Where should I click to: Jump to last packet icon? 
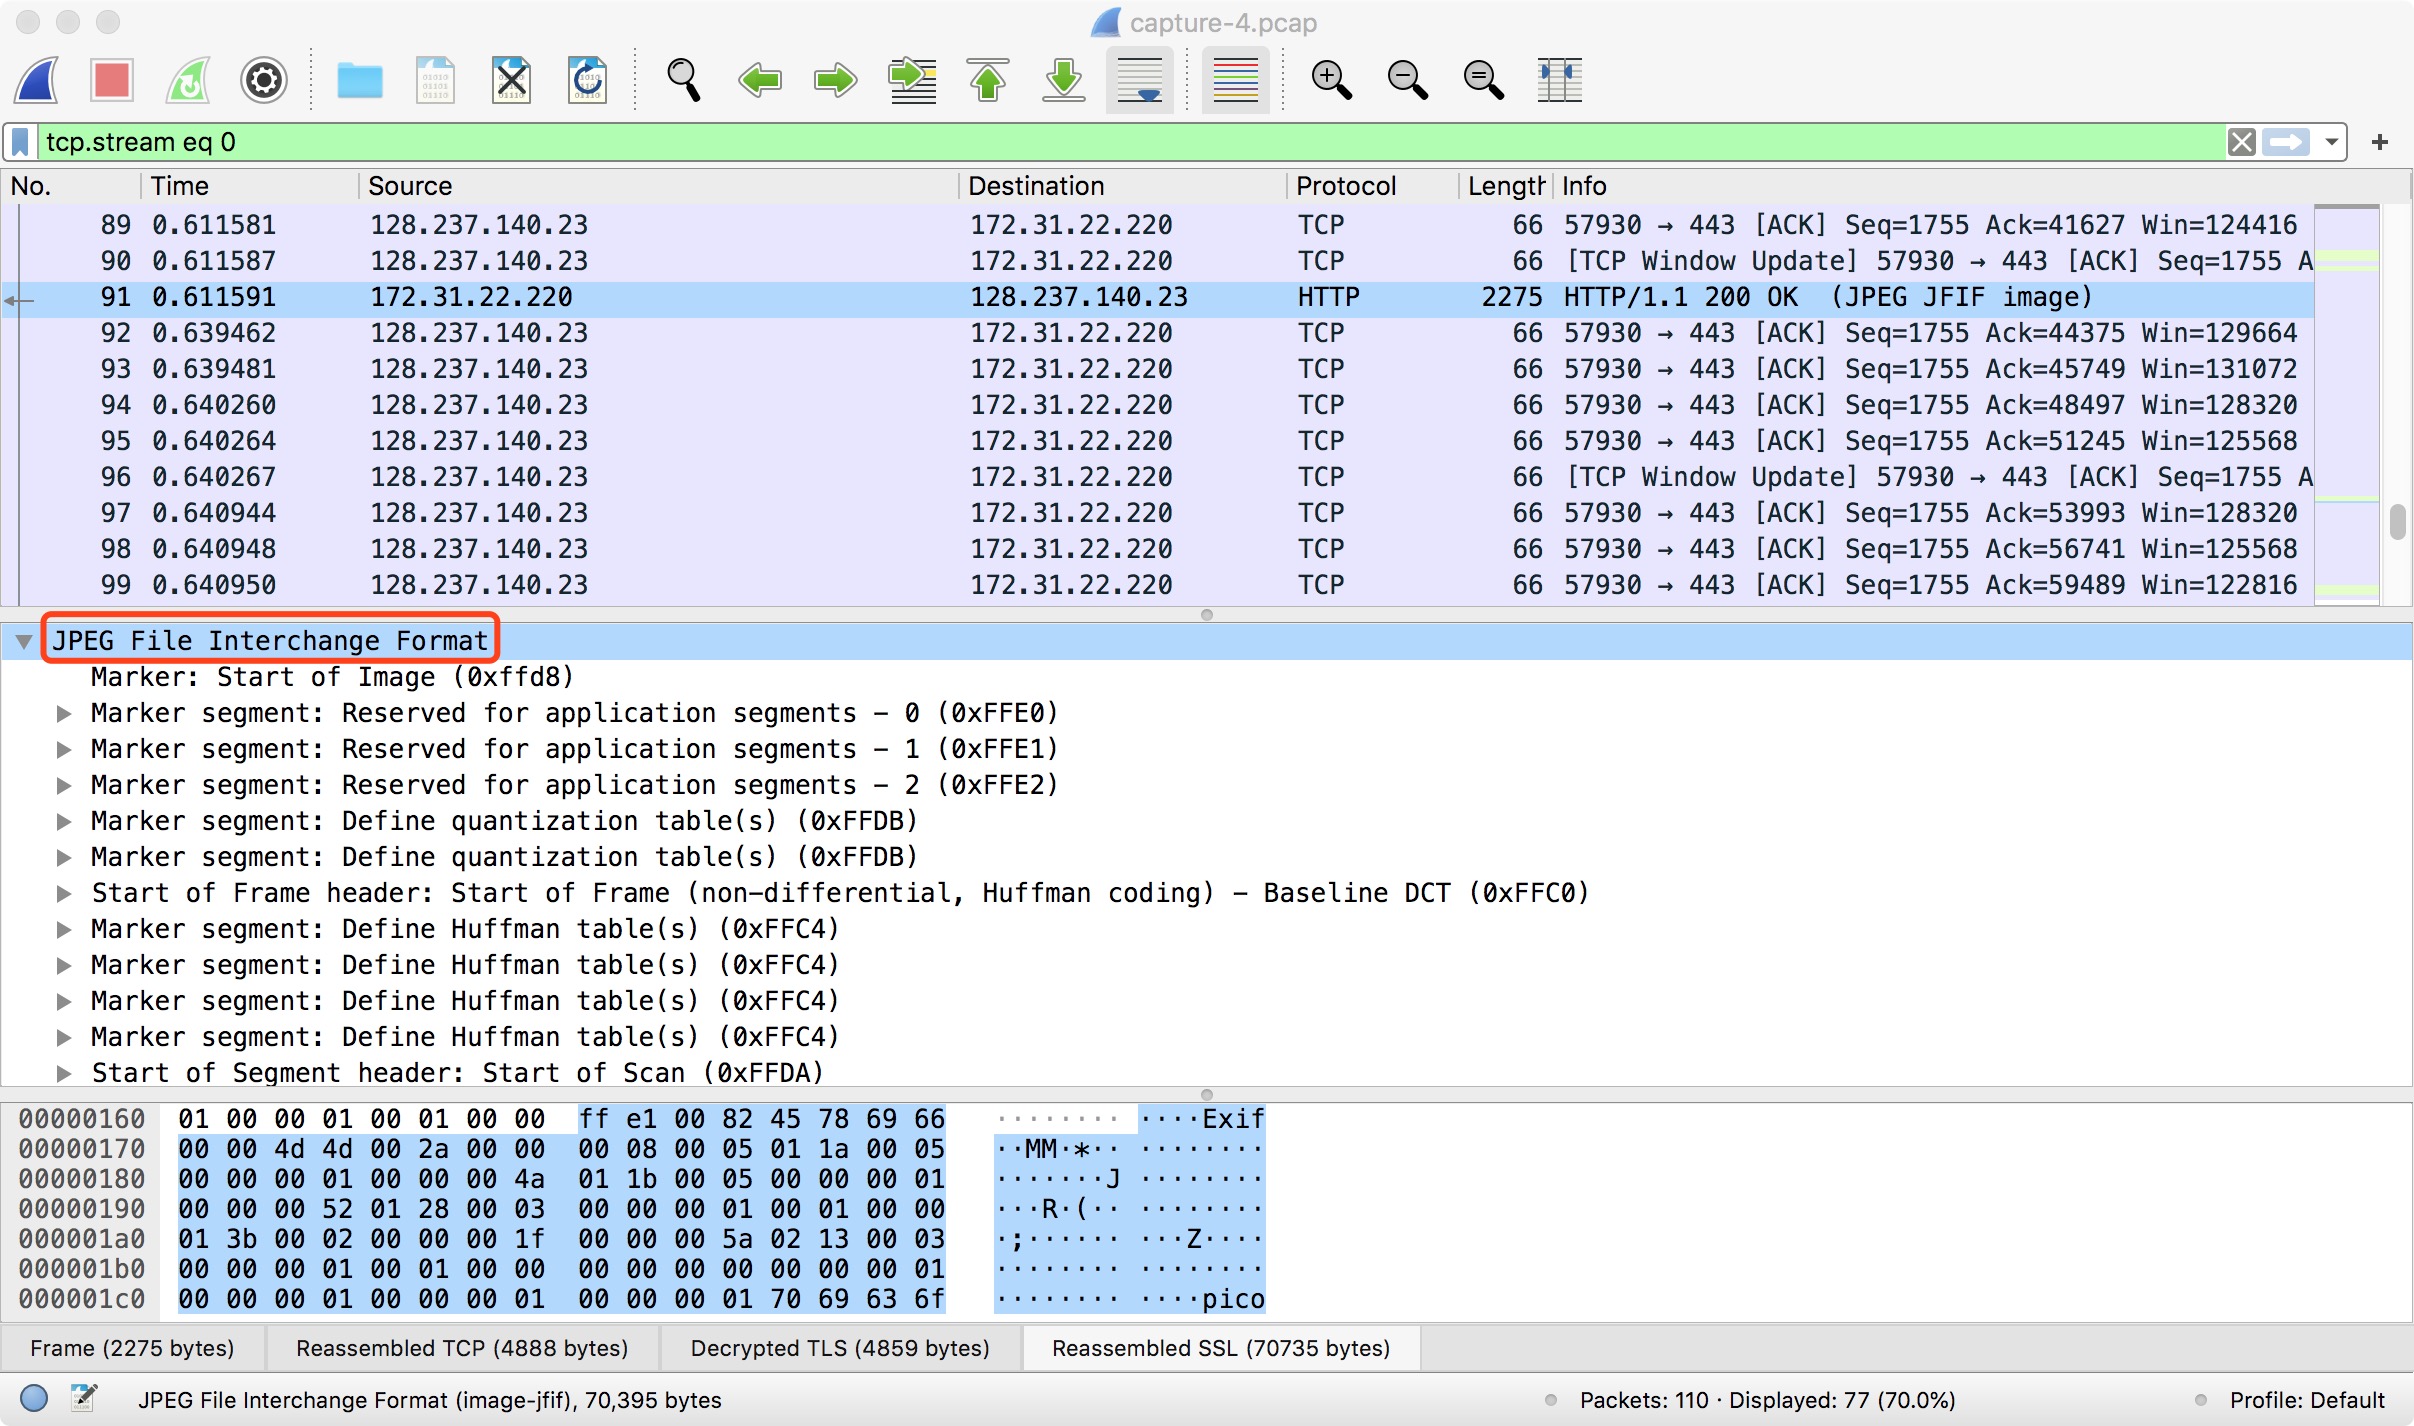1064,80
